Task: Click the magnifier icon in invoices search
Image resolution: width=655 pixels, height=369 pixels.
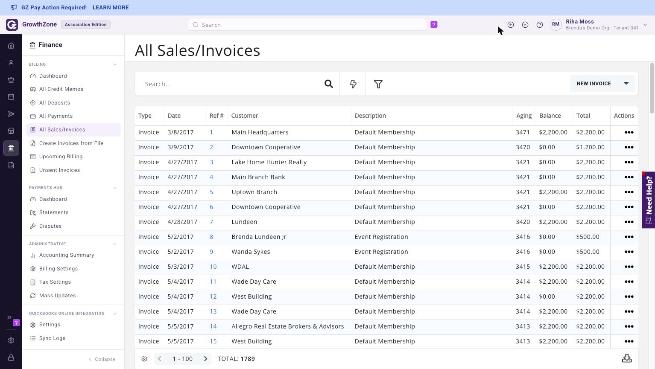Action: (x=329, y=84)
